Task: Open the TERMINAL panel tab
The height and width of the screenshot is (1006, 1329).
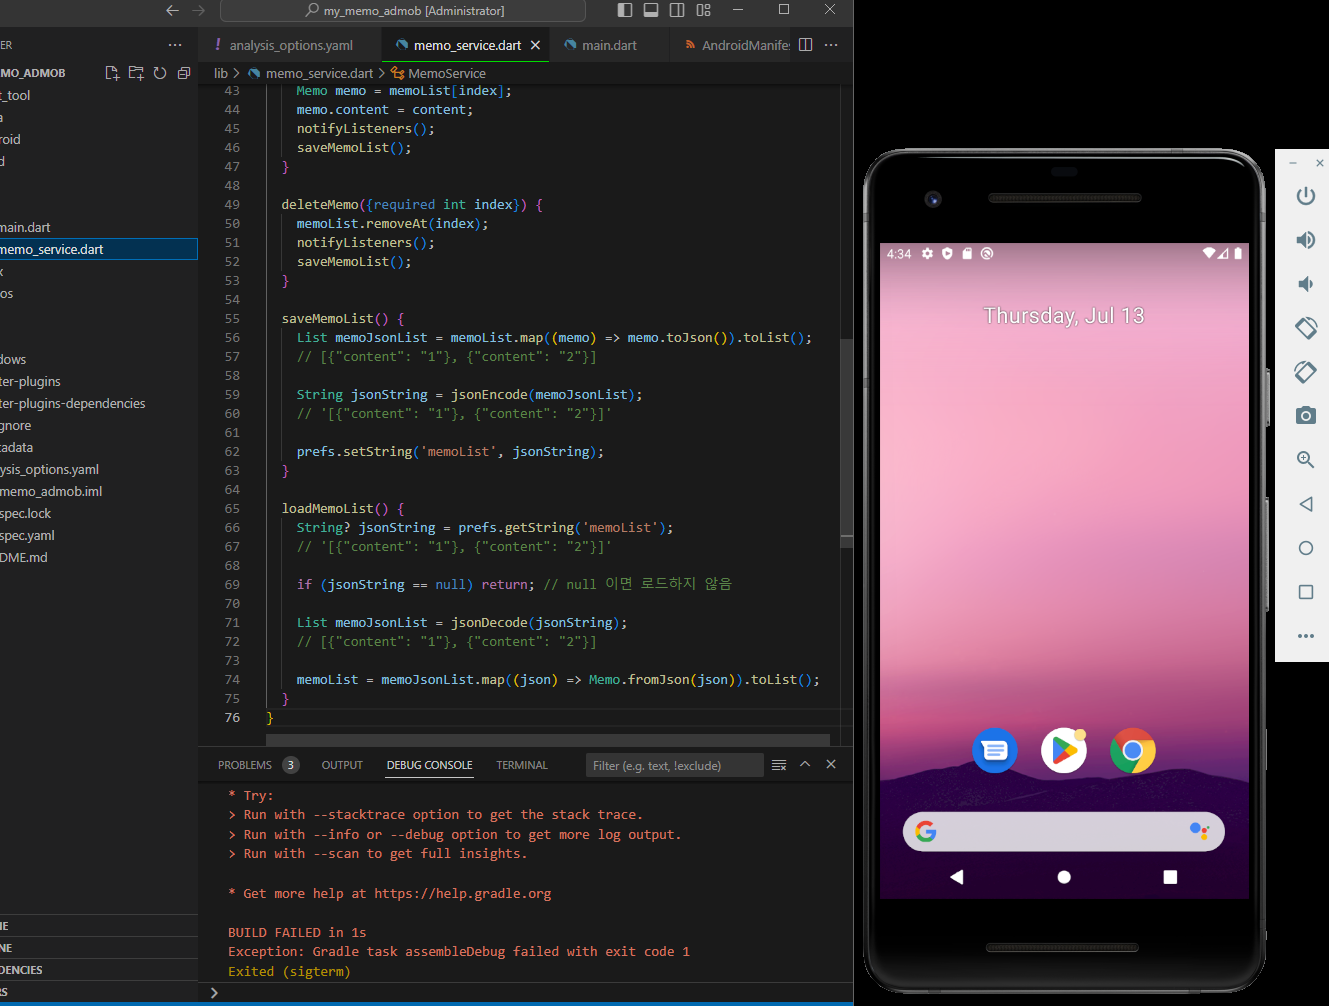Action: [x=522, y=765]
